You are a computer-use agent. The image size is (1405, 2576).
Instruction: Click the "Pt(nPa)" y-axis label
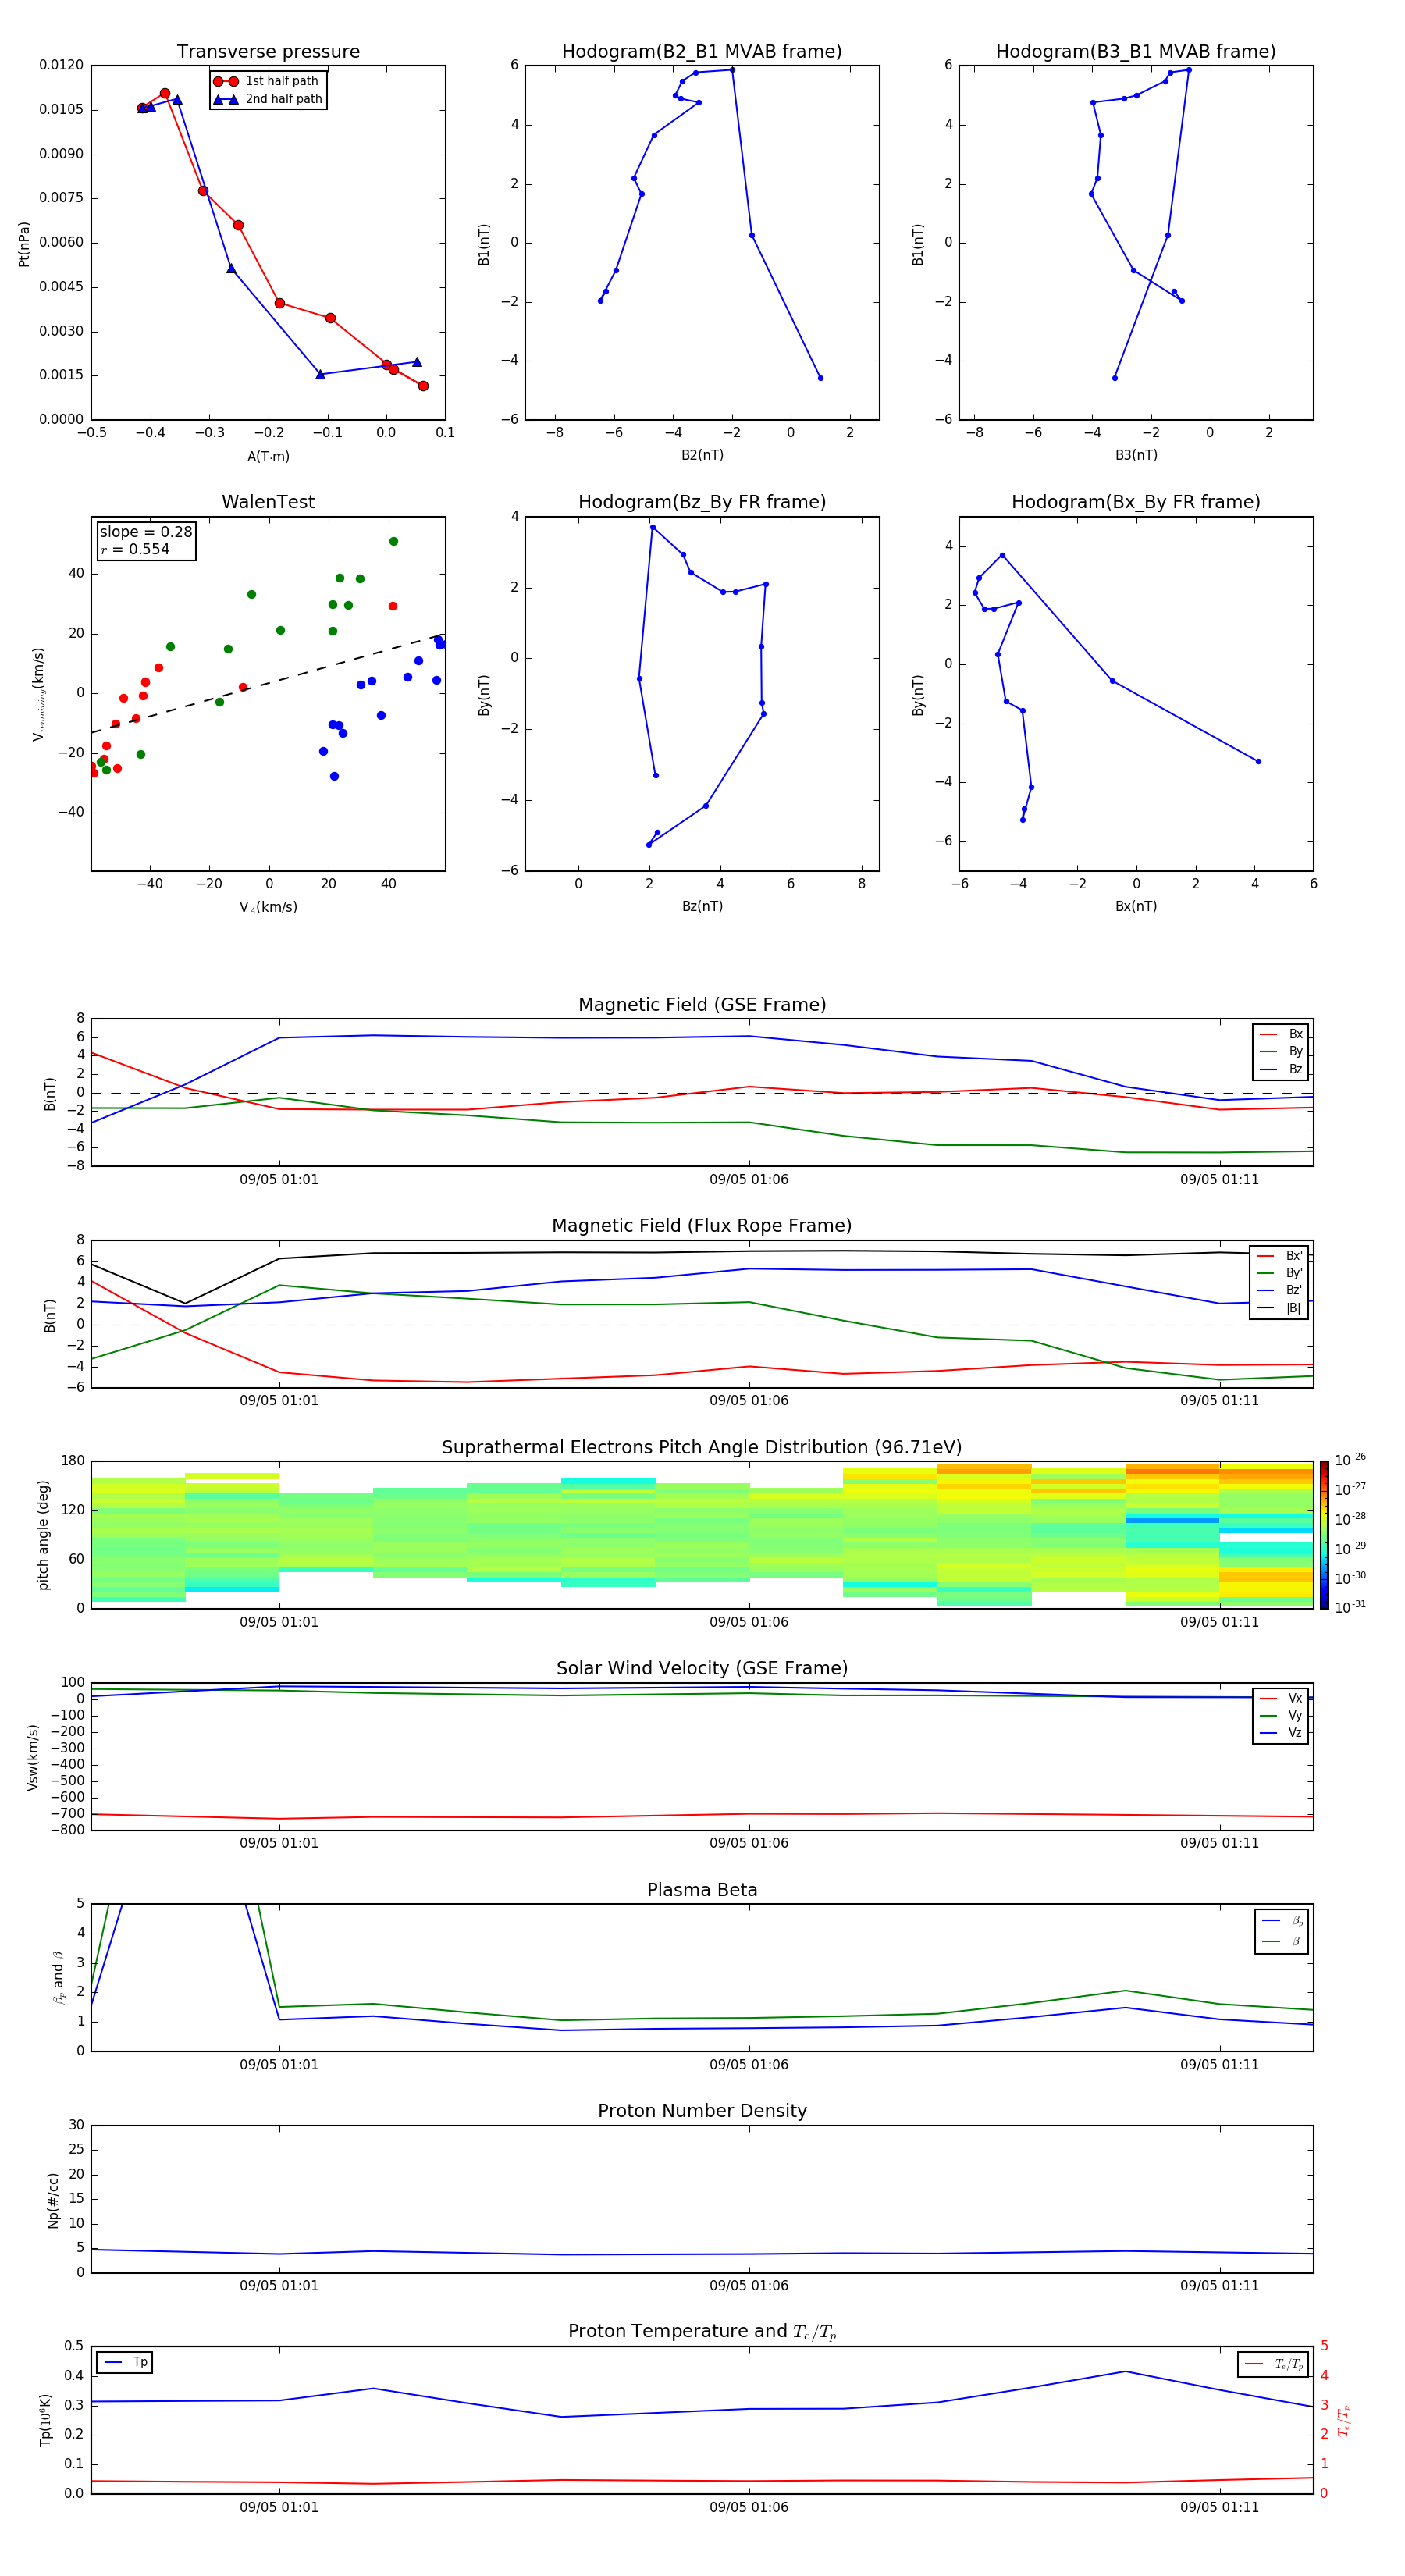24,243
